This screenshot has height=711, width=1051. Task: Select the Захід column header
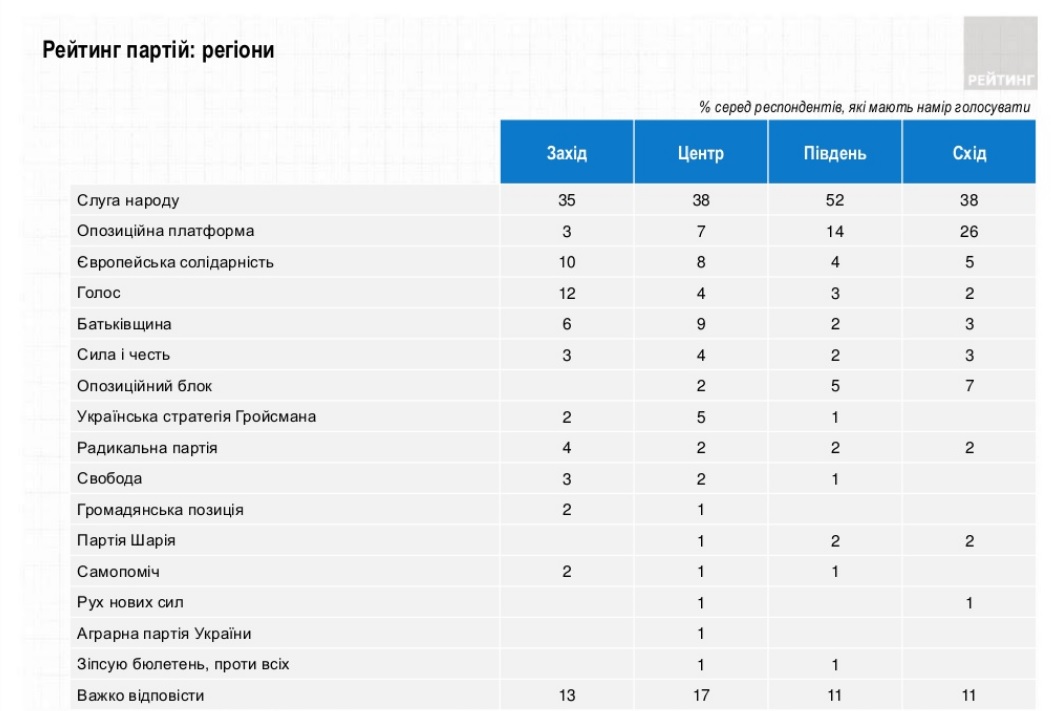(x=567, y=153)
